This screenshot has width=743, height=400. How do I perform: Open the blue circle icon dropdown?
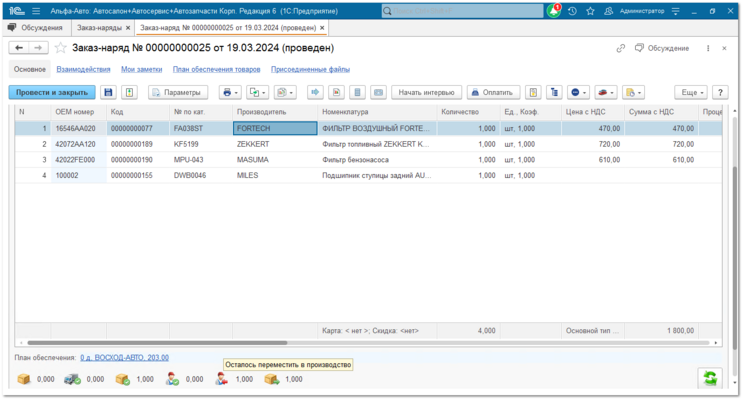pyautogui.click(x=578, y=92)
